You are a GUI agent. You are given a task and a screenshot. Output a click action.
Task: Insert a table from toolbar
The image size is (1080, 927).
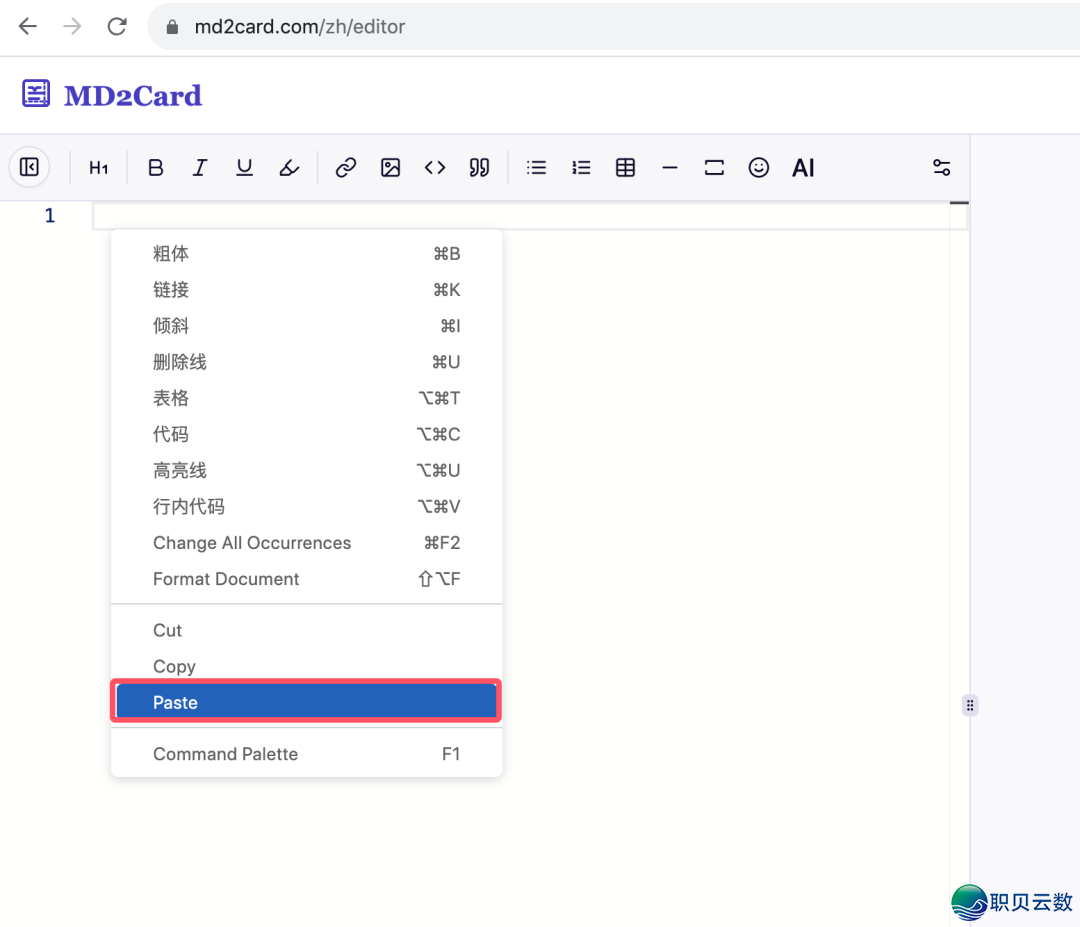tap(625, 167)
